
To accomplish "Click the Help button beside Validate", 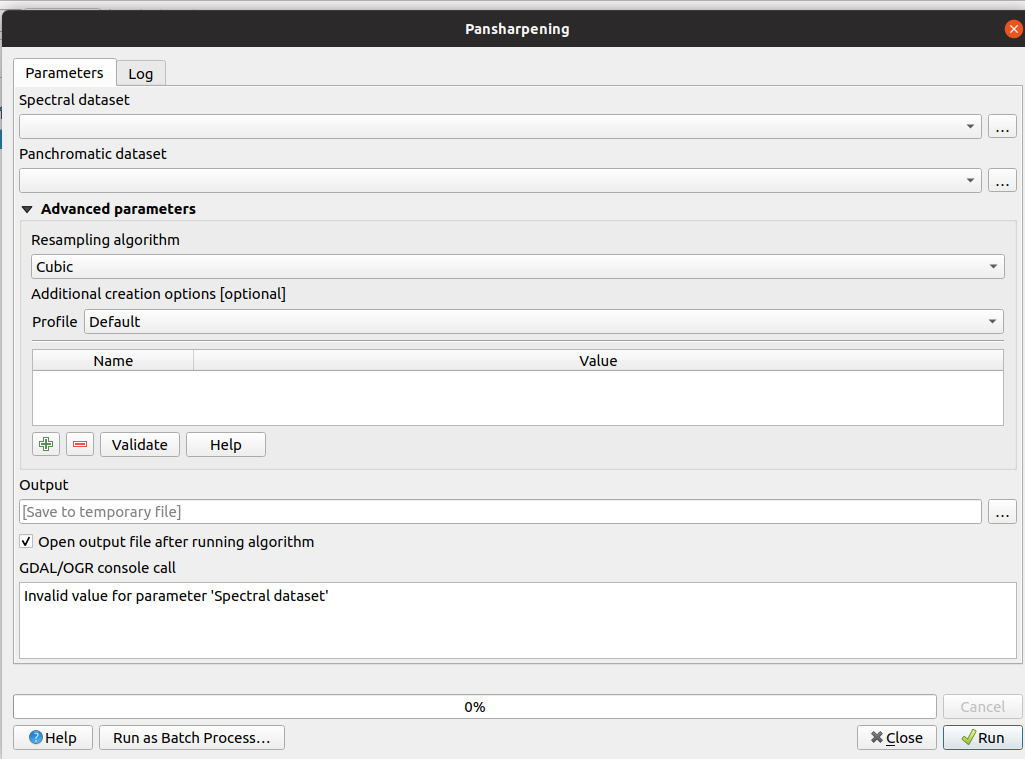I will [226, 444].
